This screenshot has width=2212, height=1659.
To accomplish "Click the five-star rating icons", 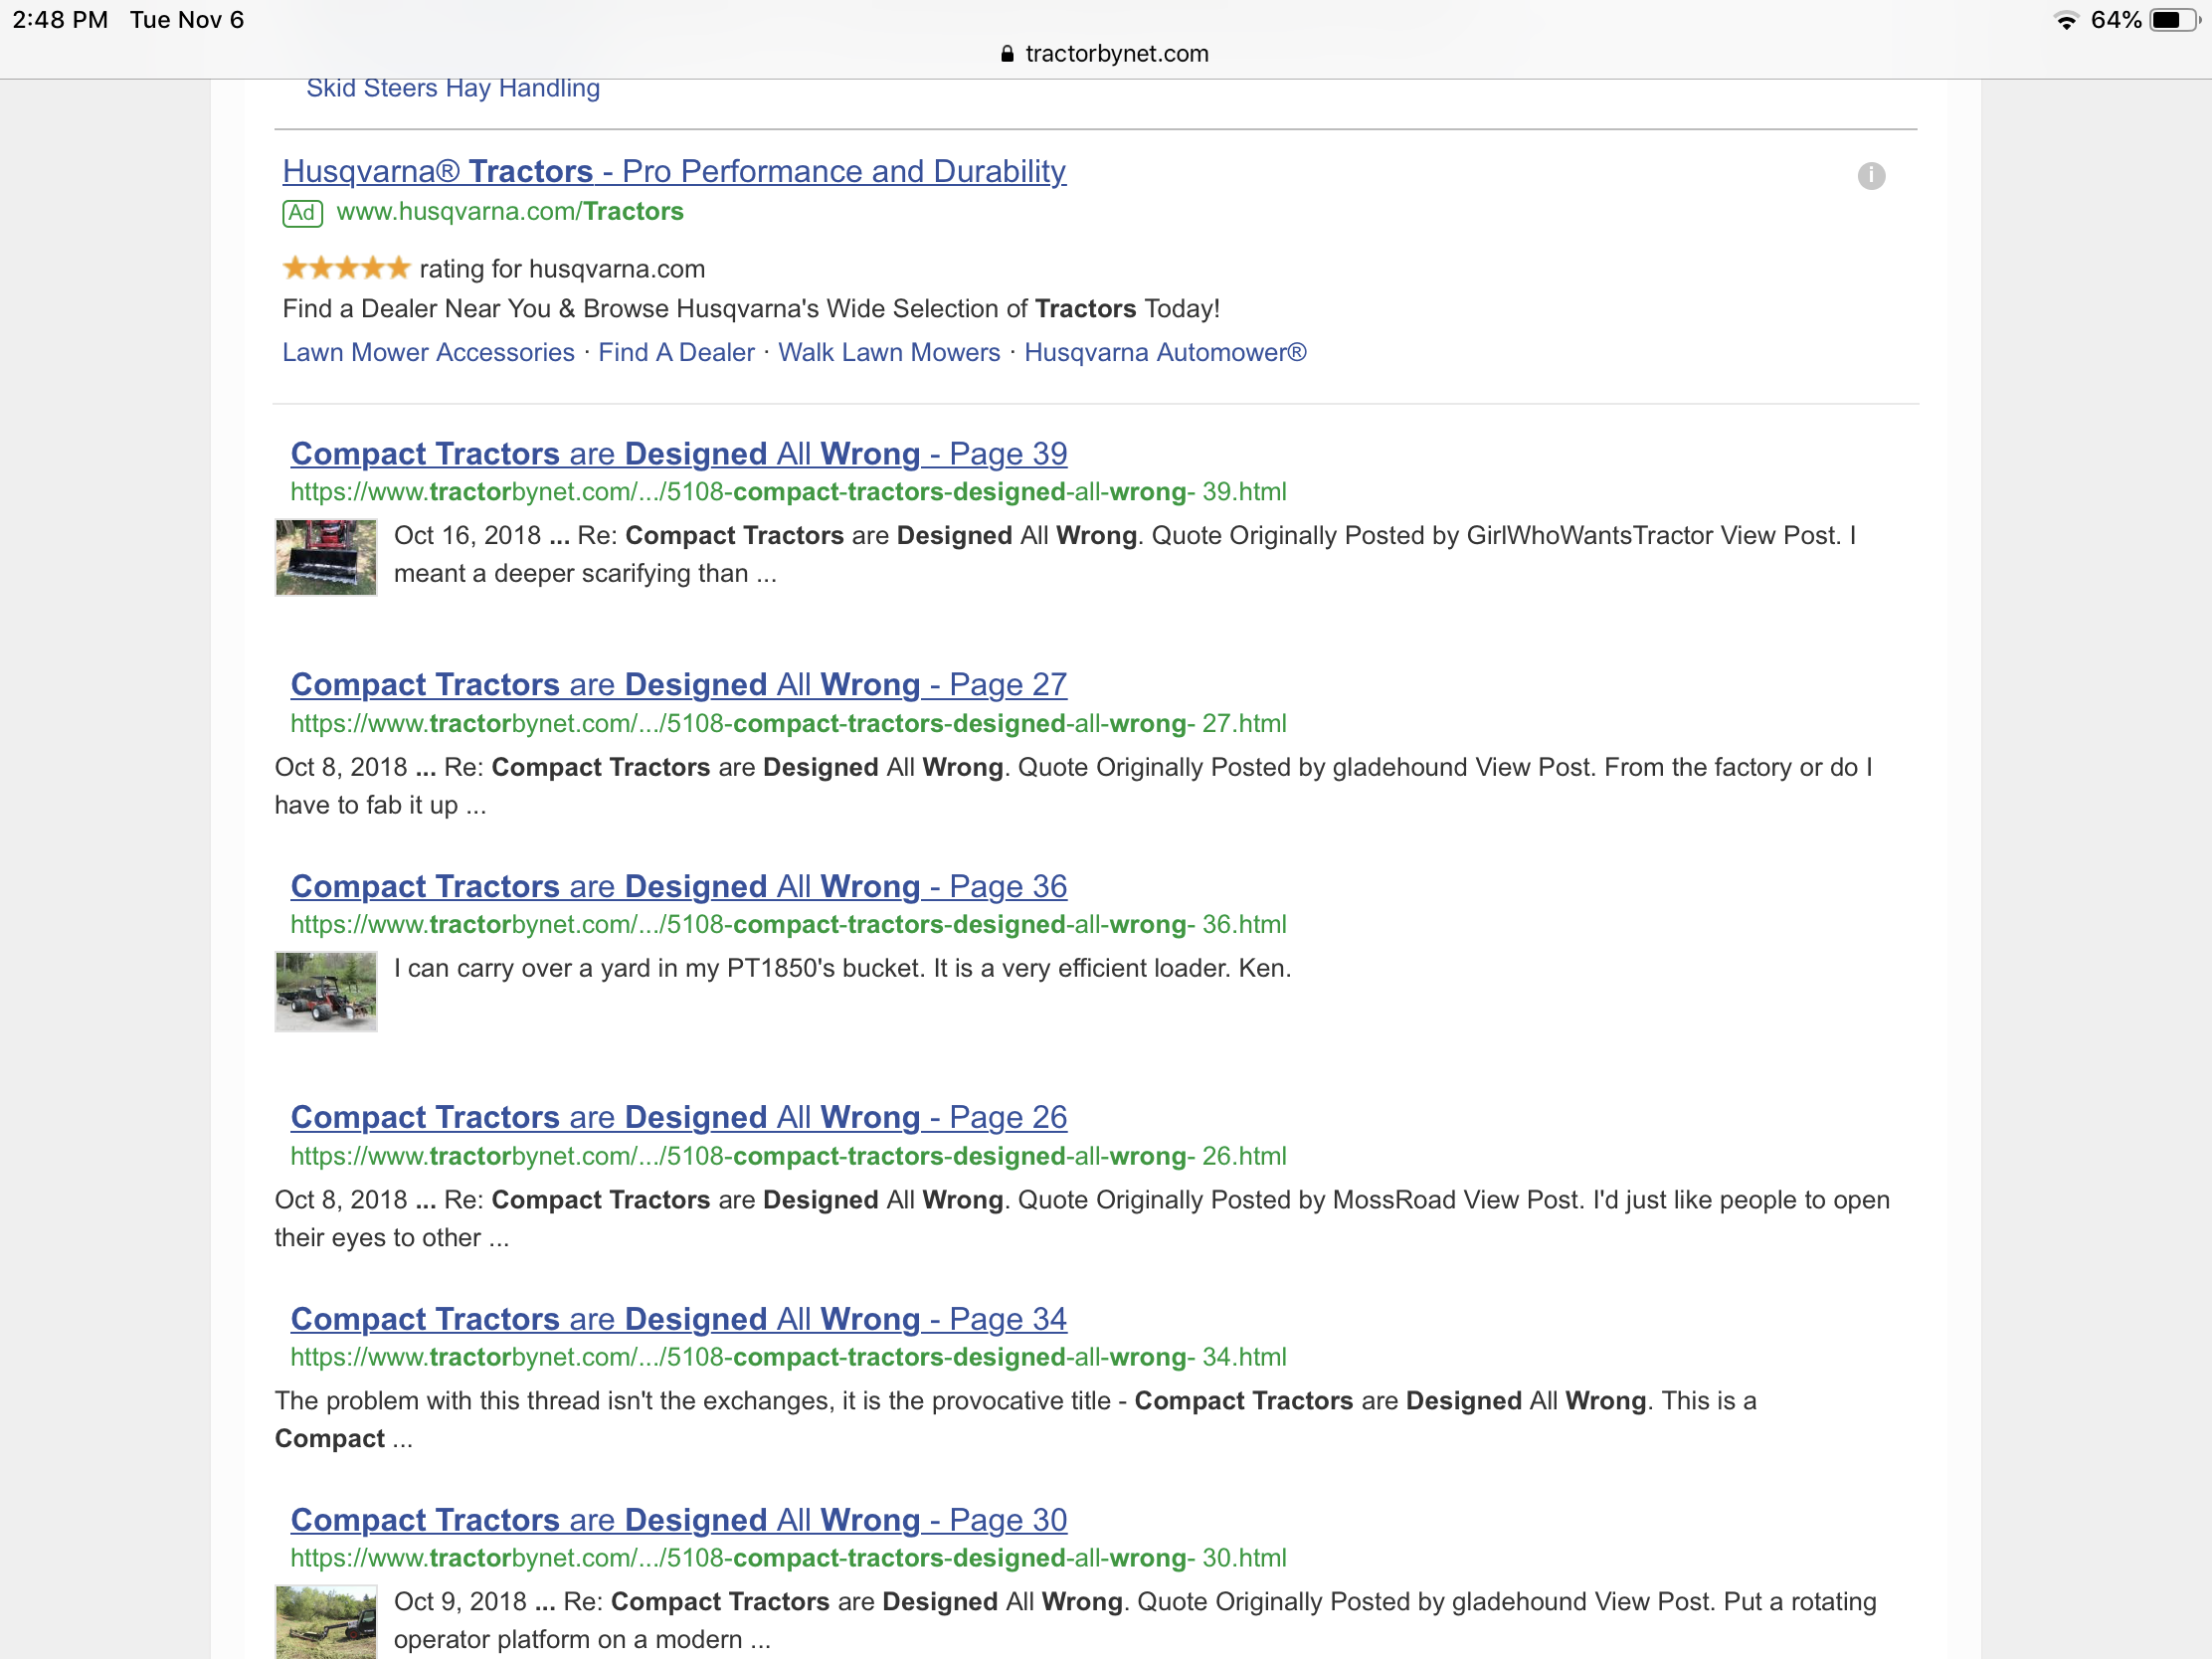I will (346, 268).
